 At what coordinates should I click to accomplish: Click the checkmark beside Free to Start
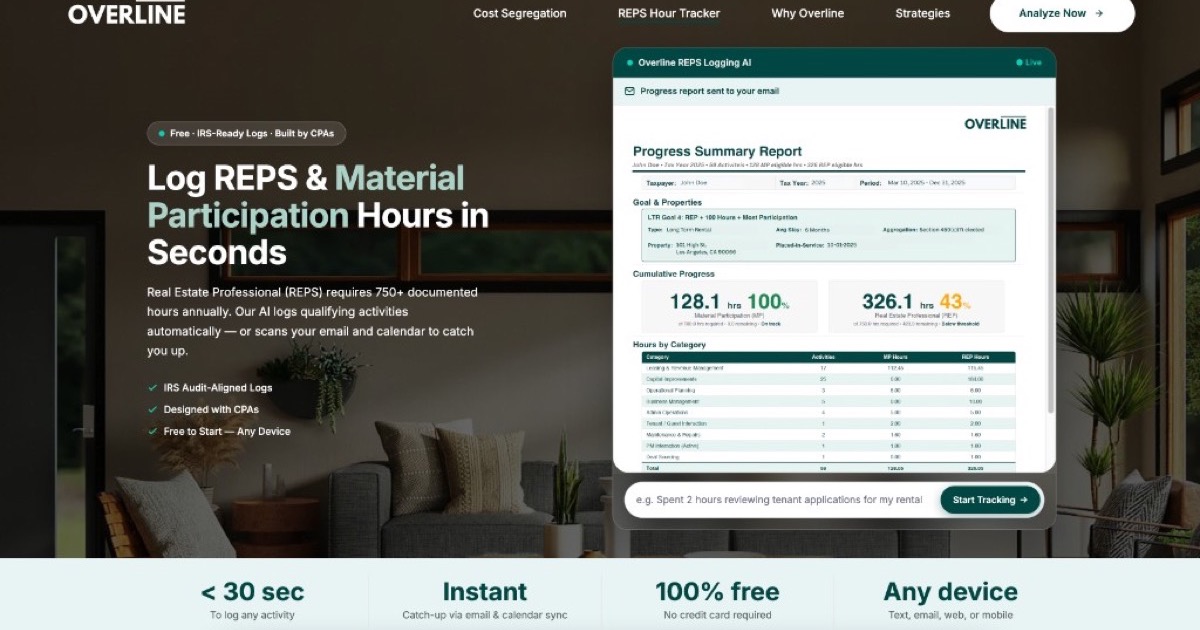153,432
